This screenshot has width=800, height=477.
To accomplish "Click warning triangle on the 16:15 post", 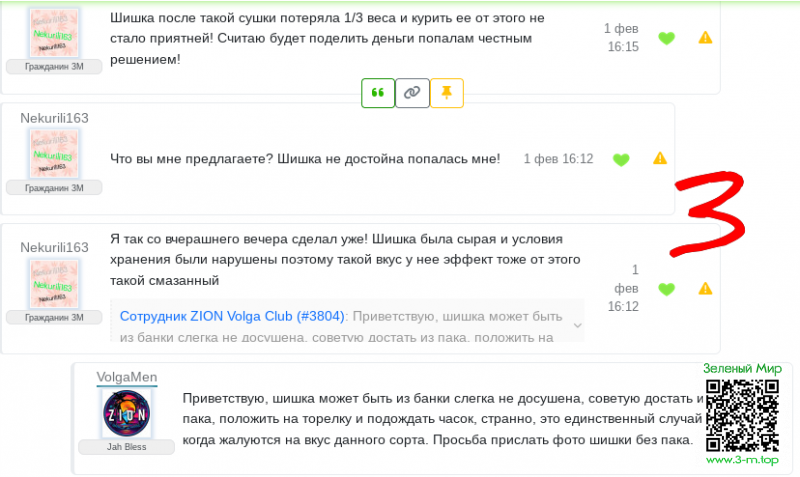I will point(705,38).
